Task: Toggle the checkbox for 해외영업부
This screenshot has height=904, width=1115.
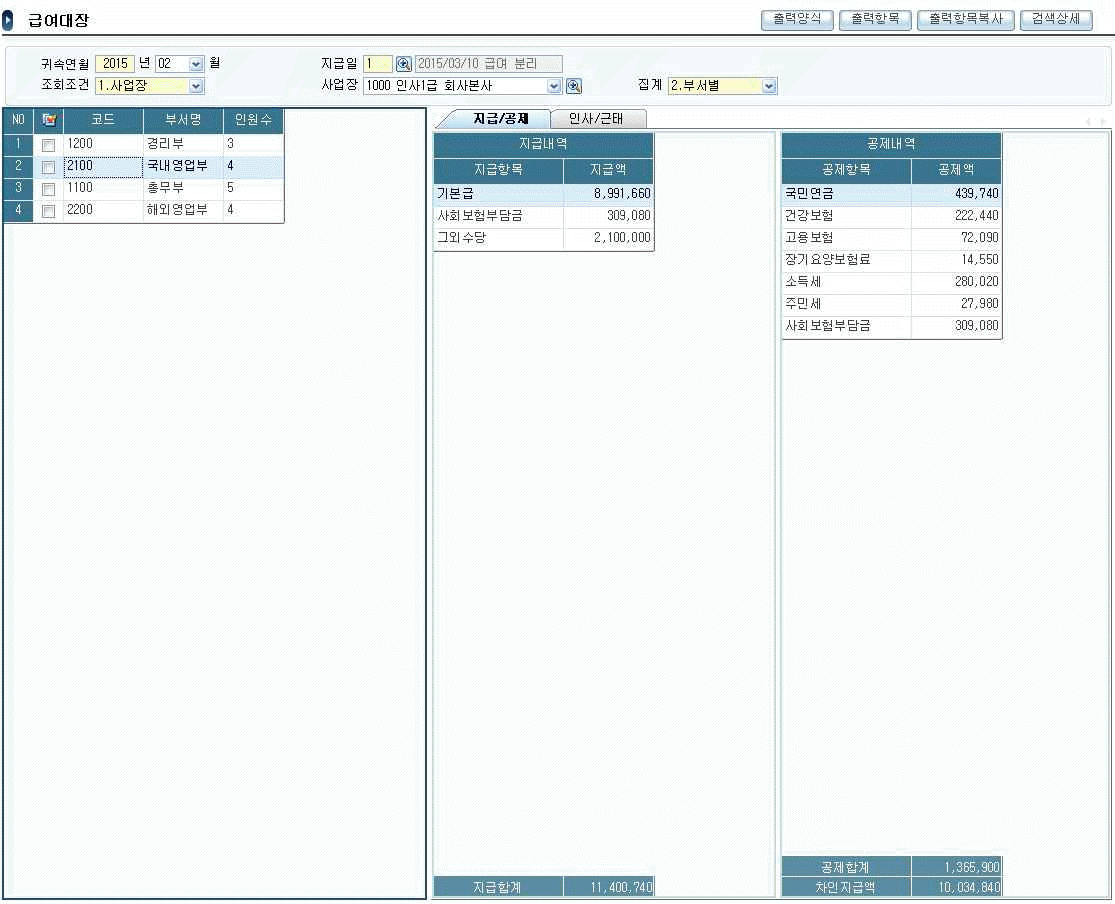Action: (48, 211)
